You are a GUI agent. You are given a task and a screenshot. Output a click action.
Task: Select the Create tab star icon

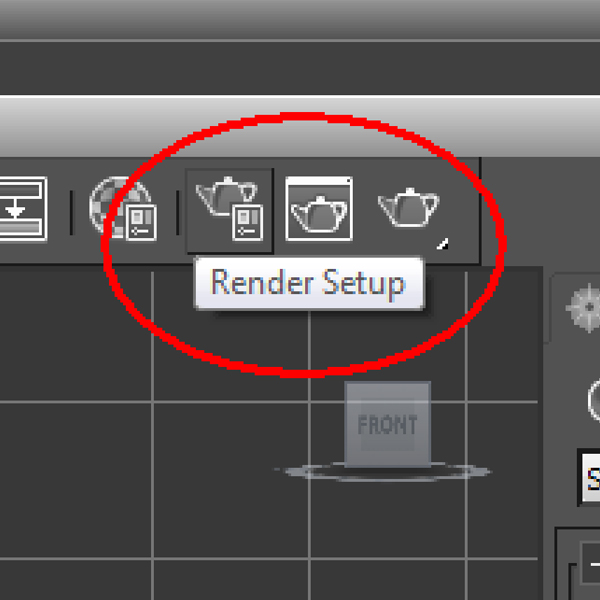coord(585,308)
